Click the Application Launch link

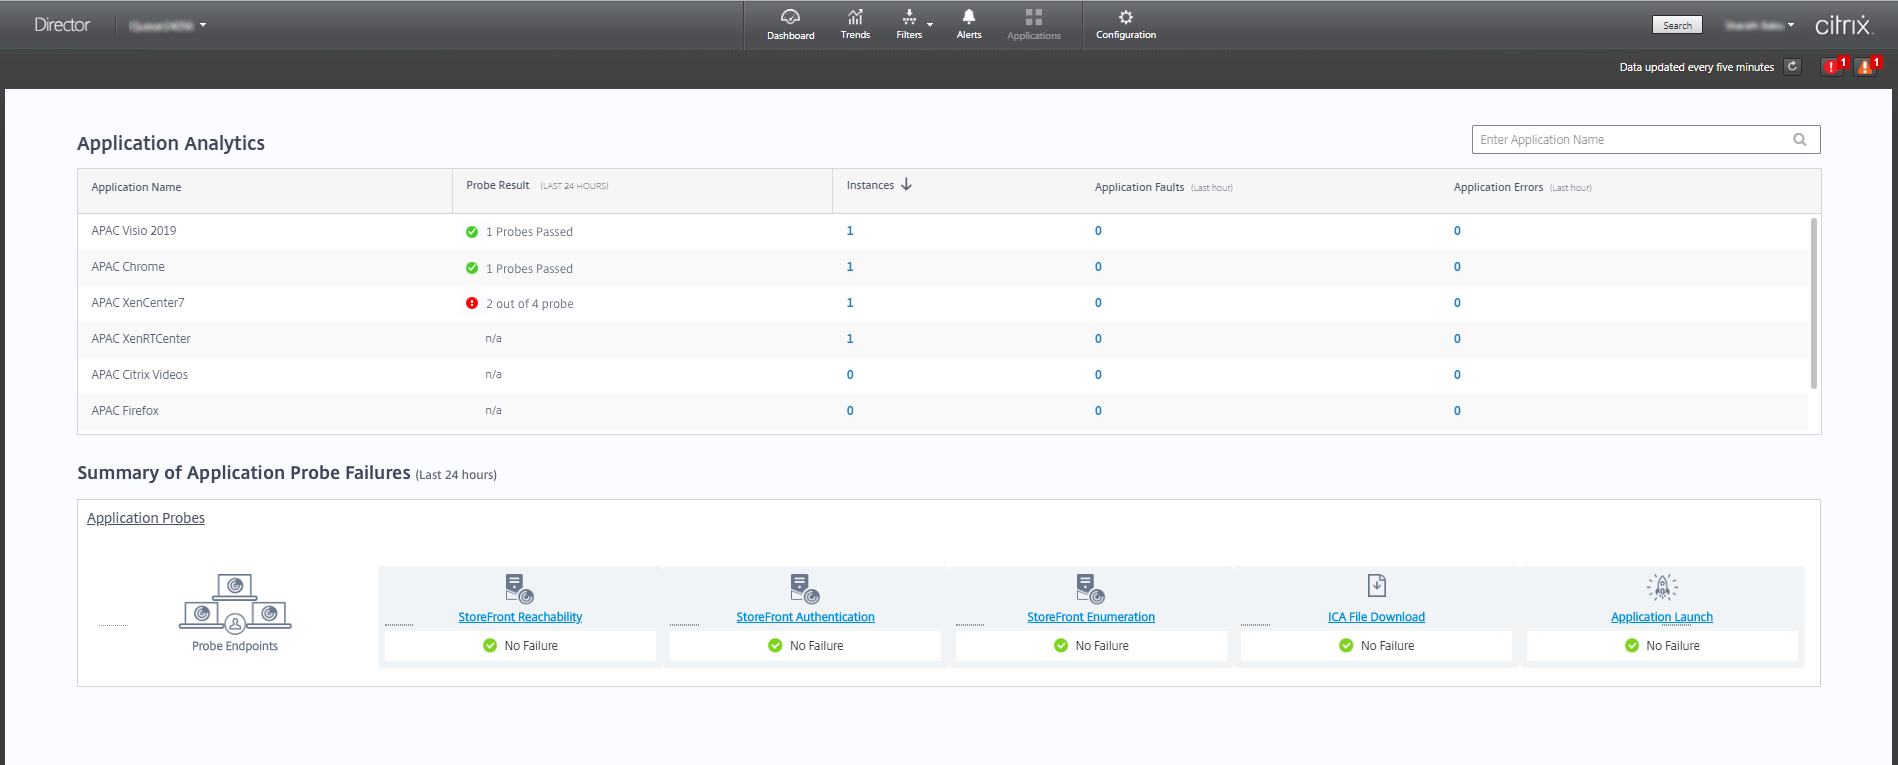point(1661,617)
